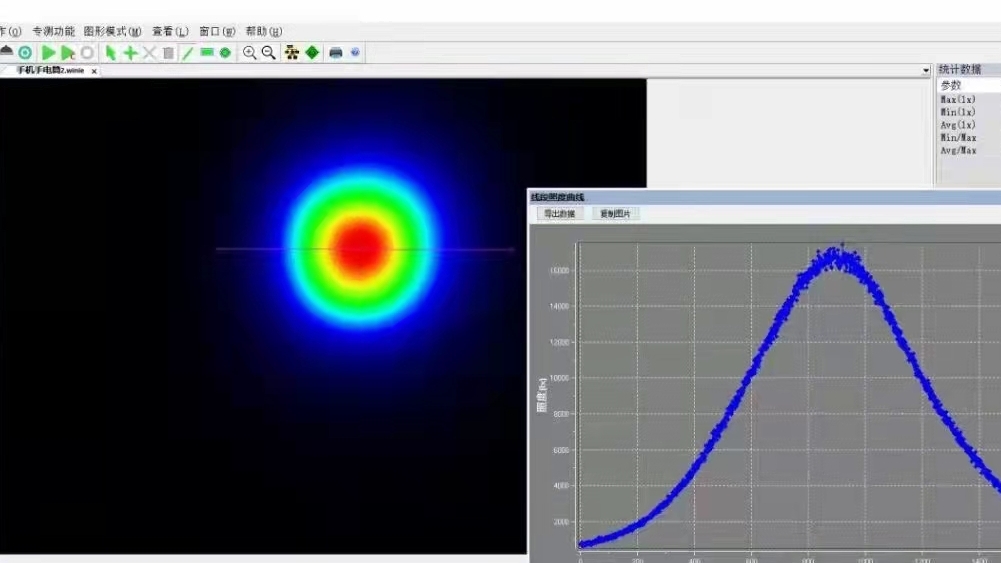Select the green rectangle region tool
Viewport: 1001px width, 563px height.
pos(207,53)
